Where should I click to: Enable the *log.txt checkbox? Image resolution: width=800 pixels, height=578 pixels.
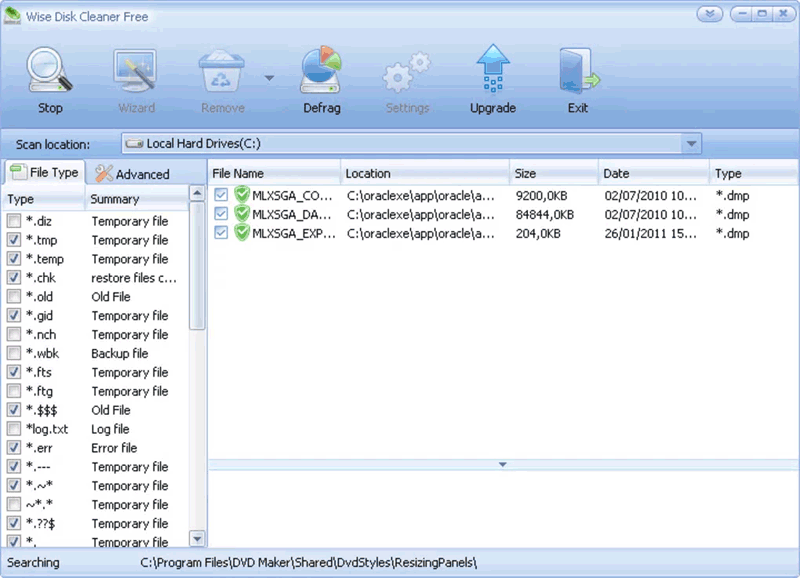tap(14, 429)
